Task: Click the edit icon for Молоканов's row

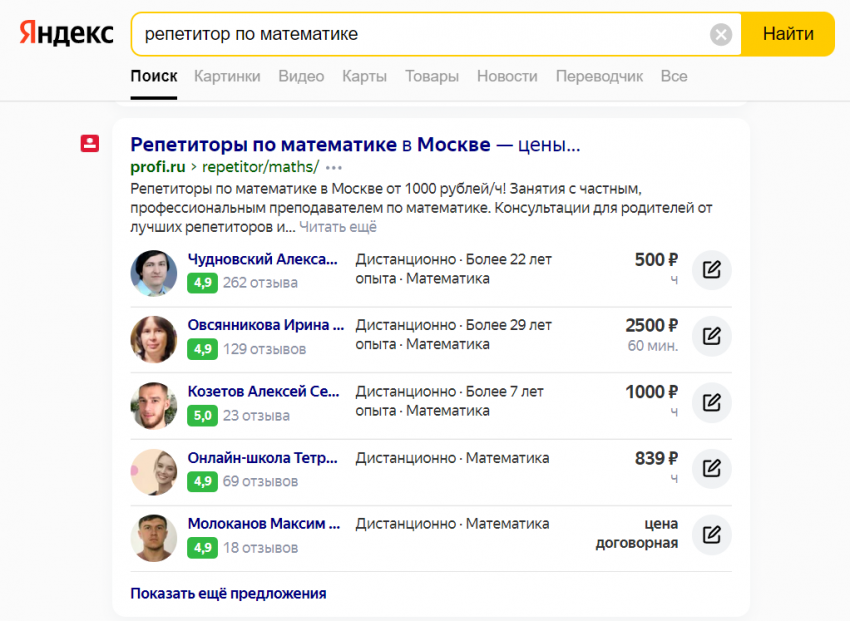Action: [x=712, y=535]
